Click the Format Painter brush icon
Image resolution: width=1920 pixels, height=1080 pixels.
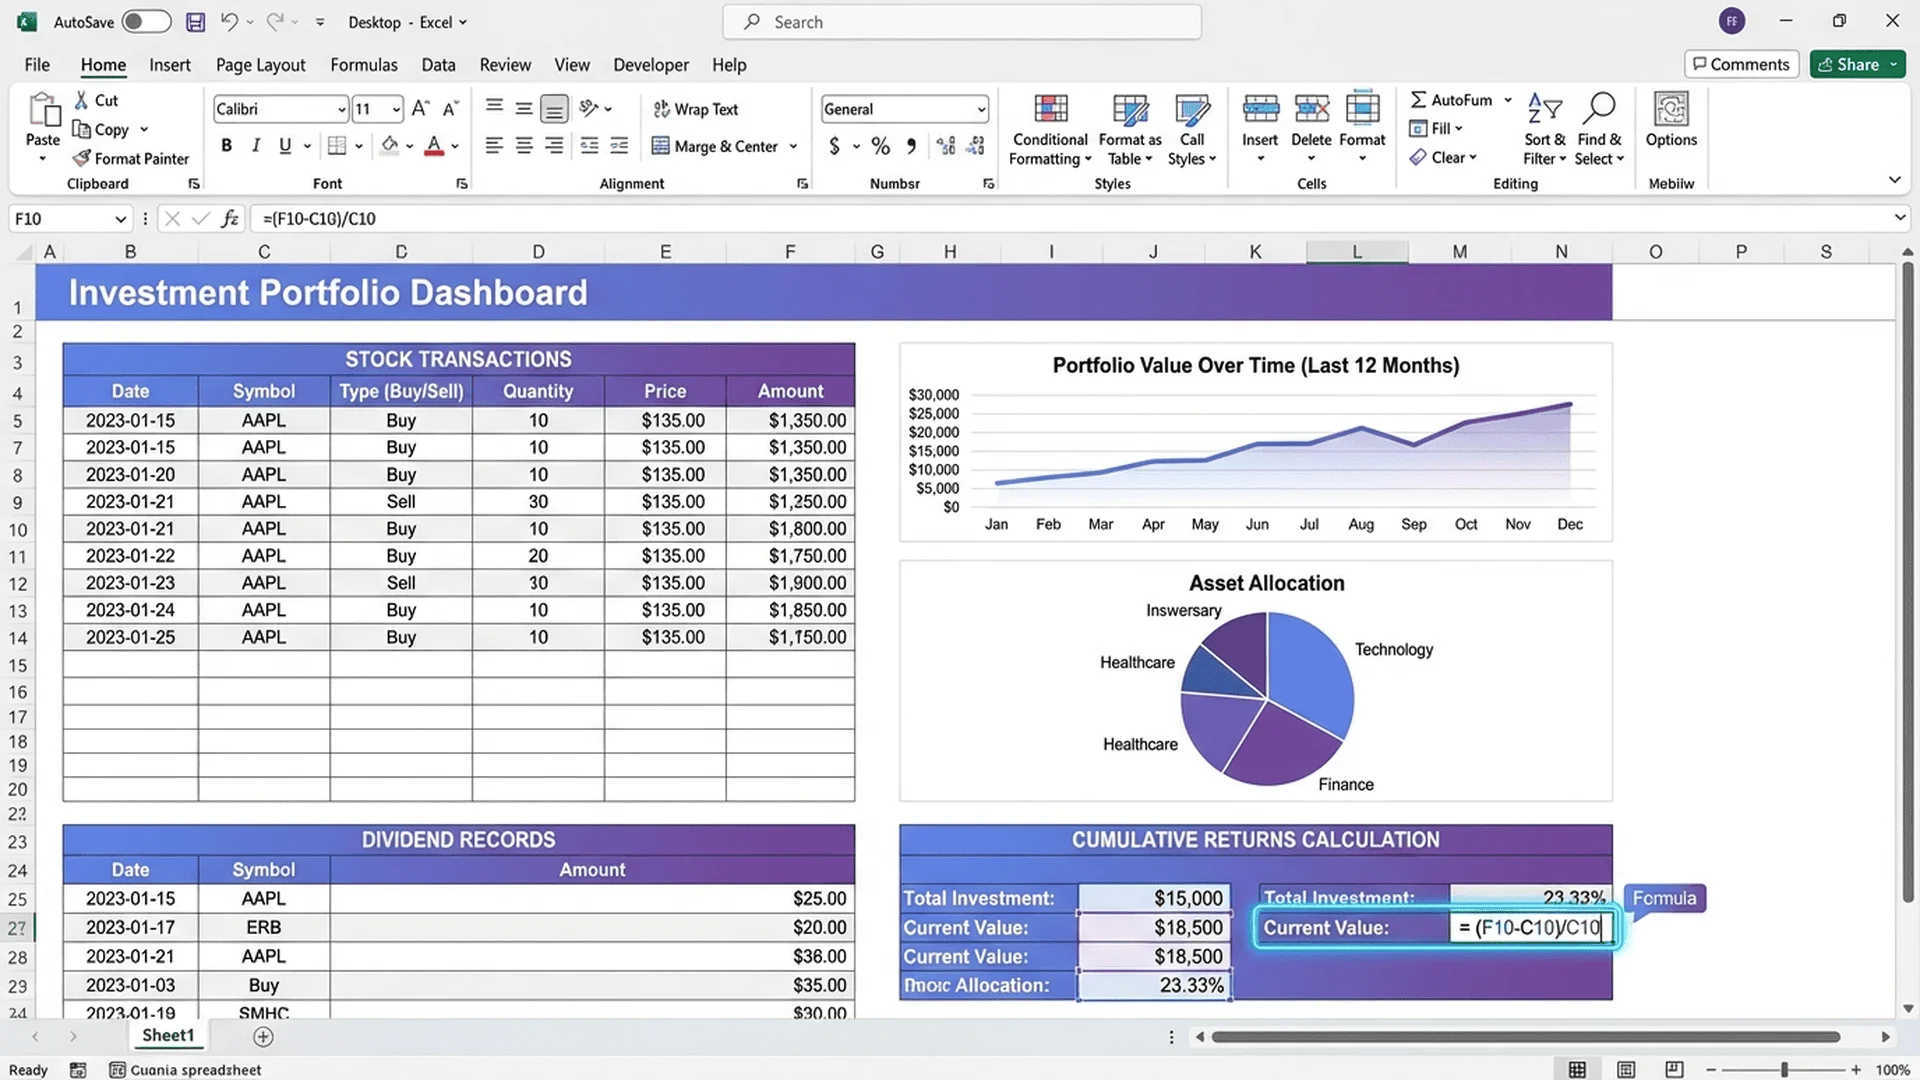pos(82,159)
